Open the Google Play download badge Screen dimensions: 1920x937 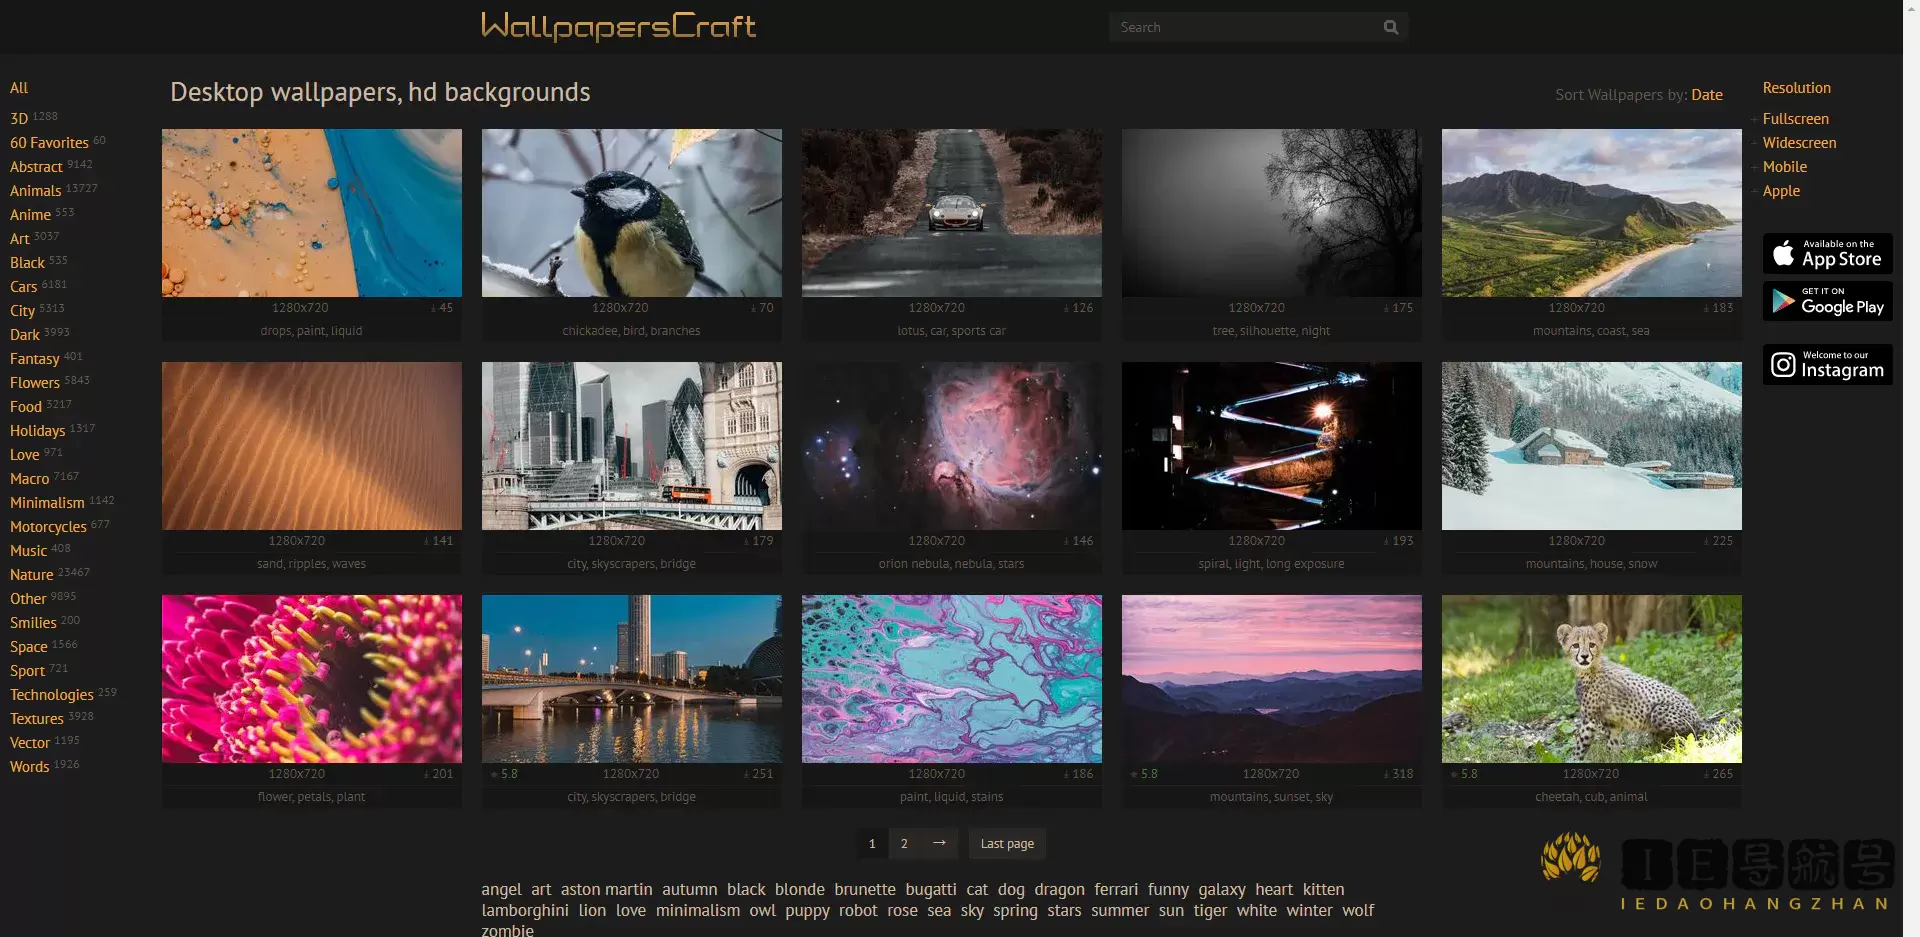pyautogui.click(x=1827, y=302)
